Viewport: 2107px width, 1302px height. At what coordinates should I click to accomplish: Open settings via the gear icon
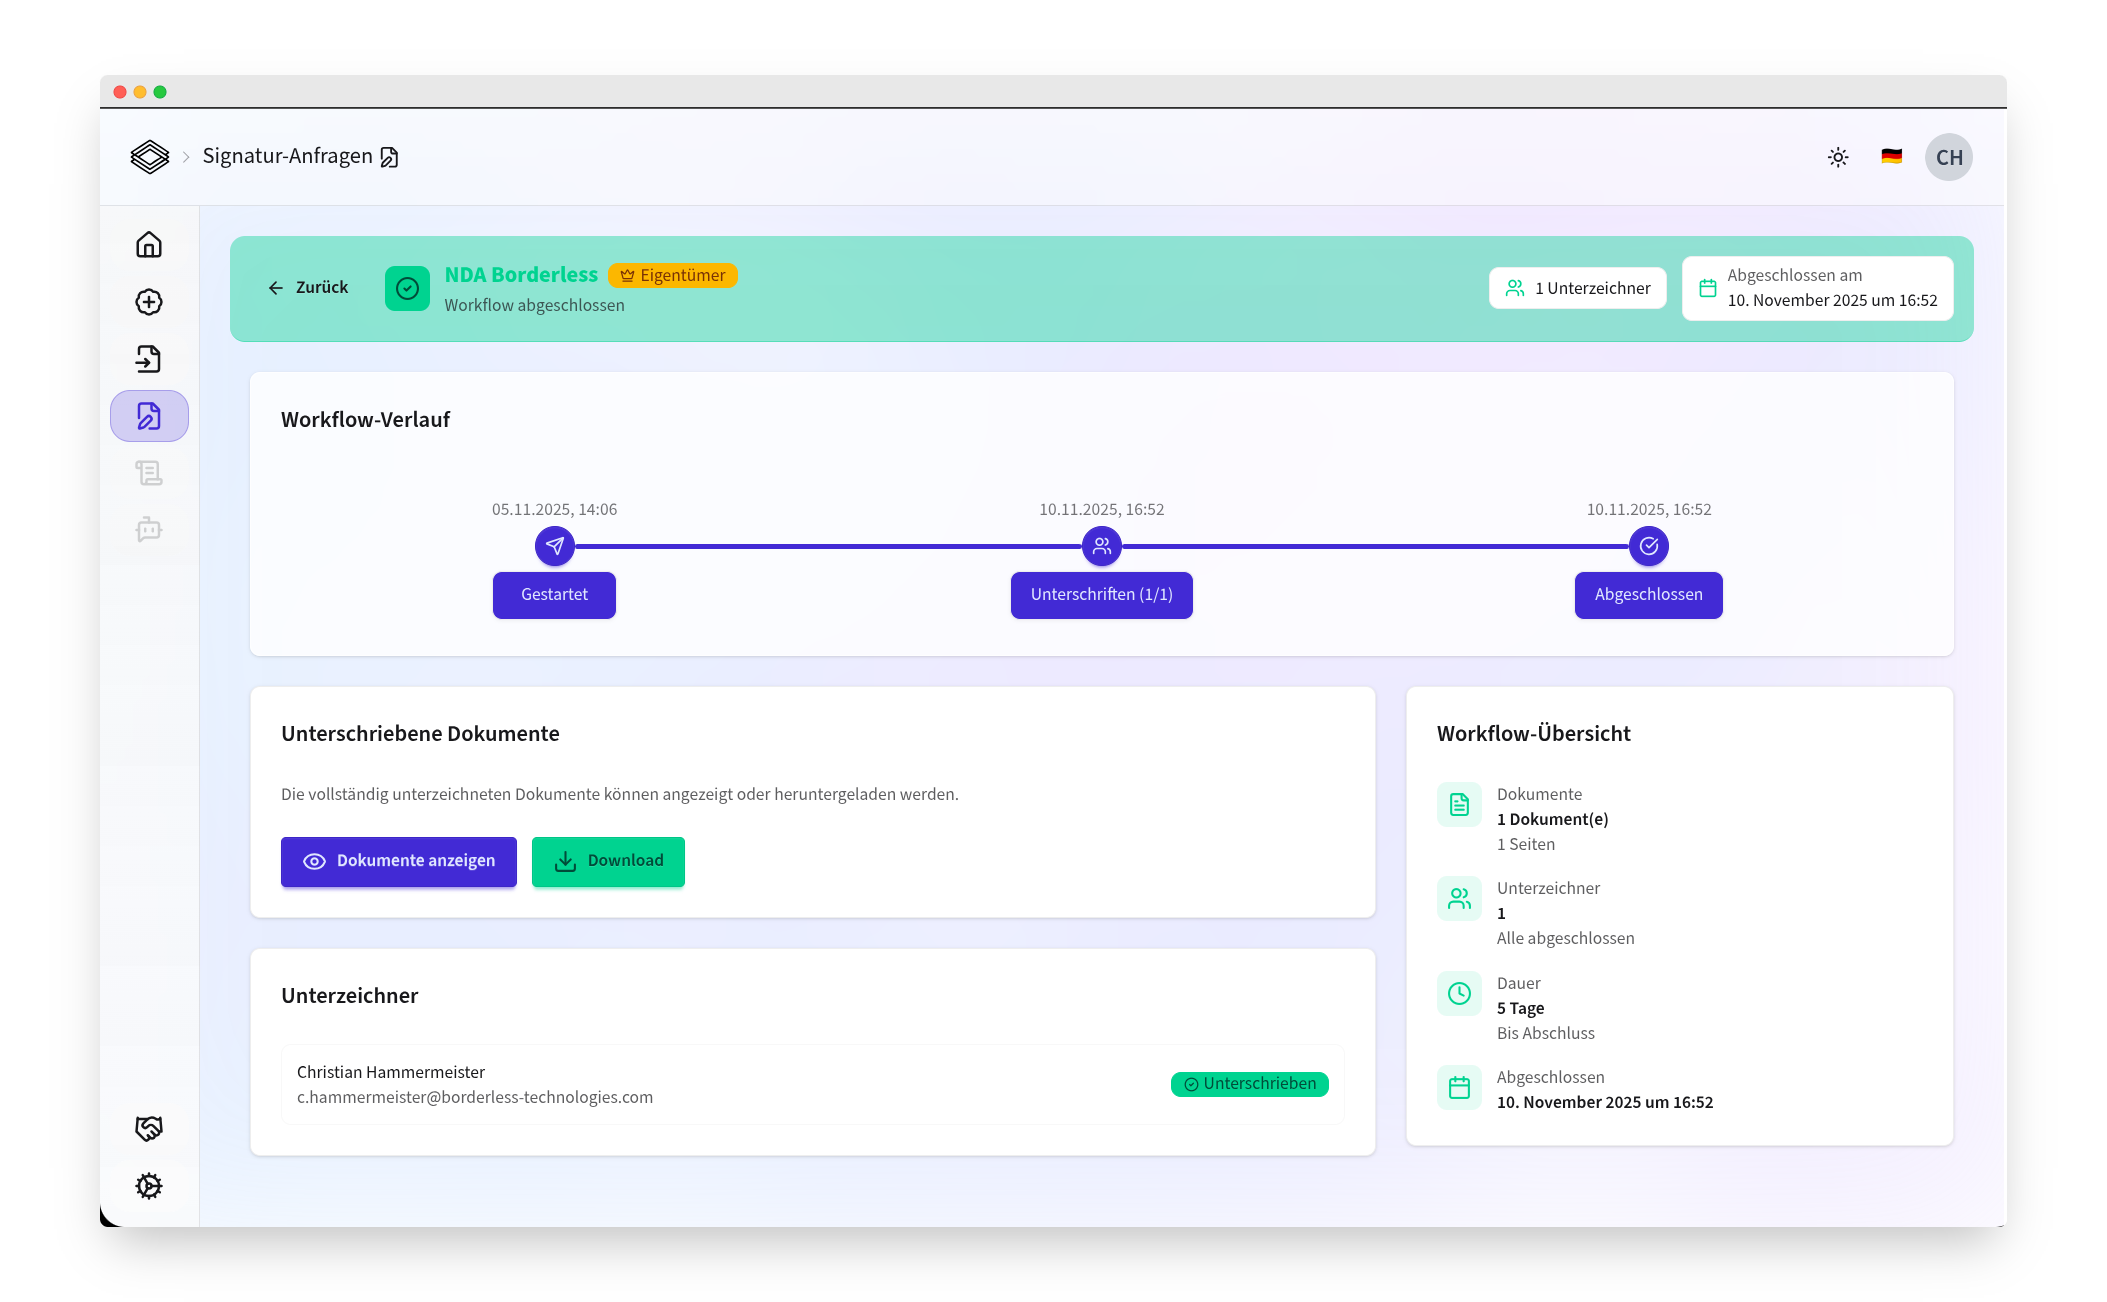[148, 1186]
